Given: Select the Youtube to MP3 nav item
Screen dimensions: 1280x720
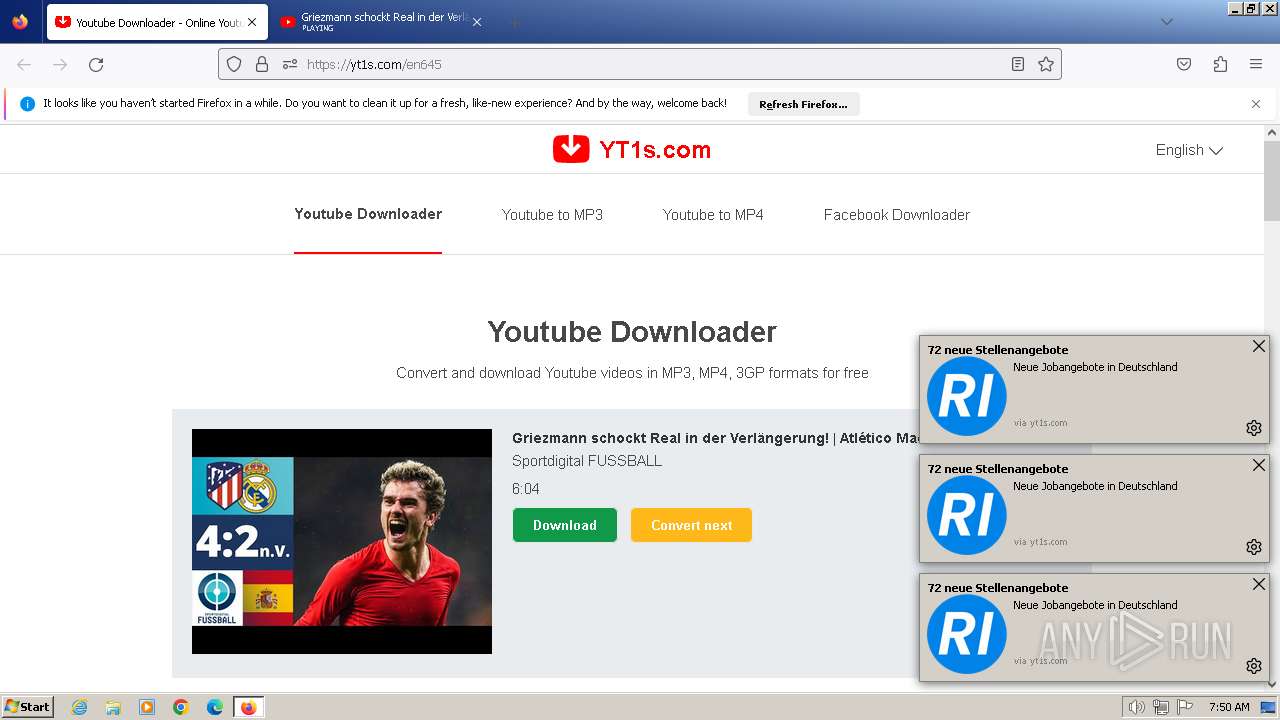Looking at the screenshot, I should pos(552,215).
